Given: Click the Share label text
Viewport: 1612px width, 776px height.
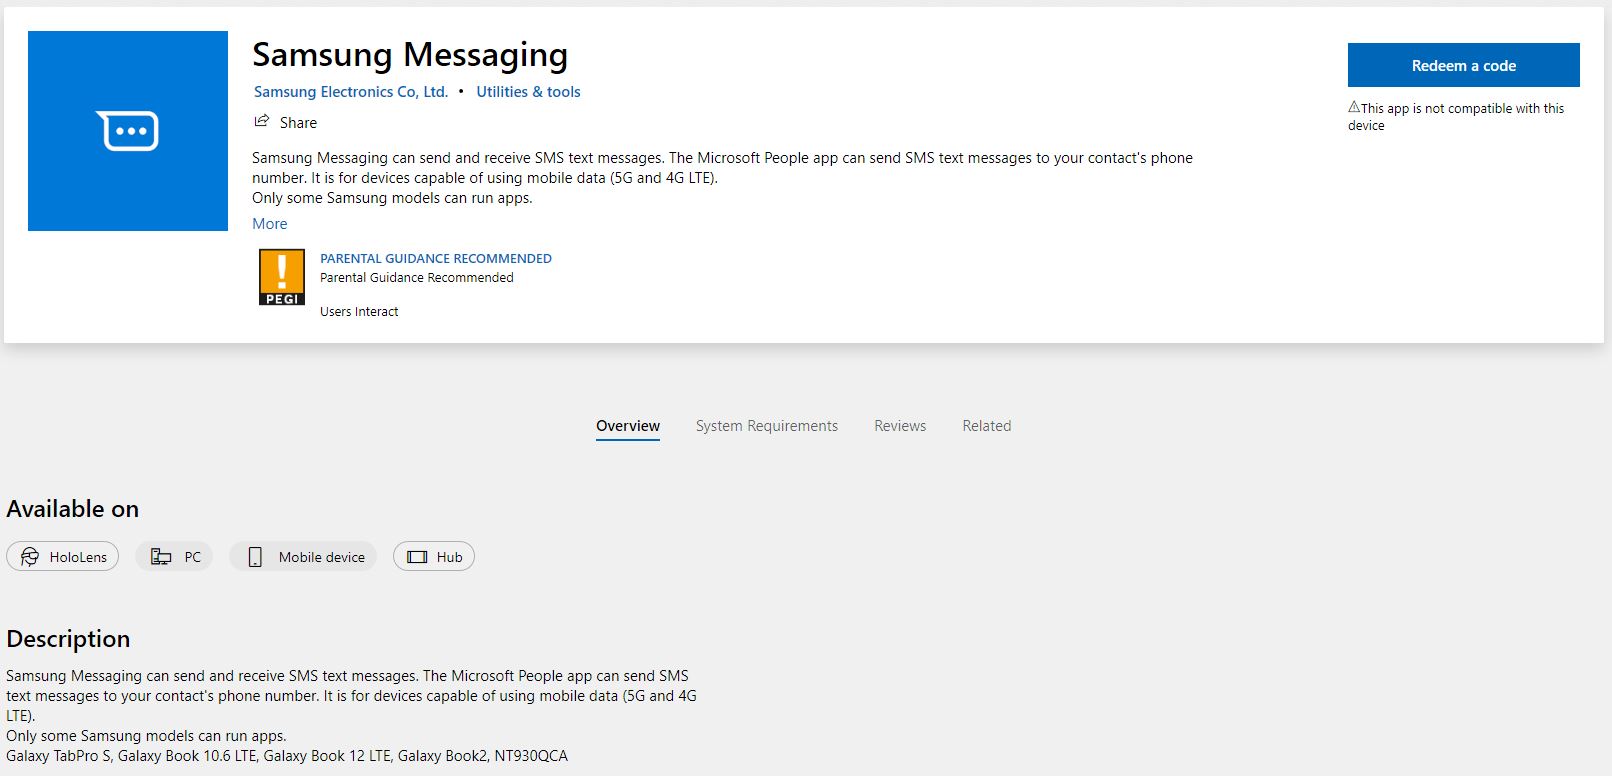Looking at the screenshot, I should tap(298, 123).
